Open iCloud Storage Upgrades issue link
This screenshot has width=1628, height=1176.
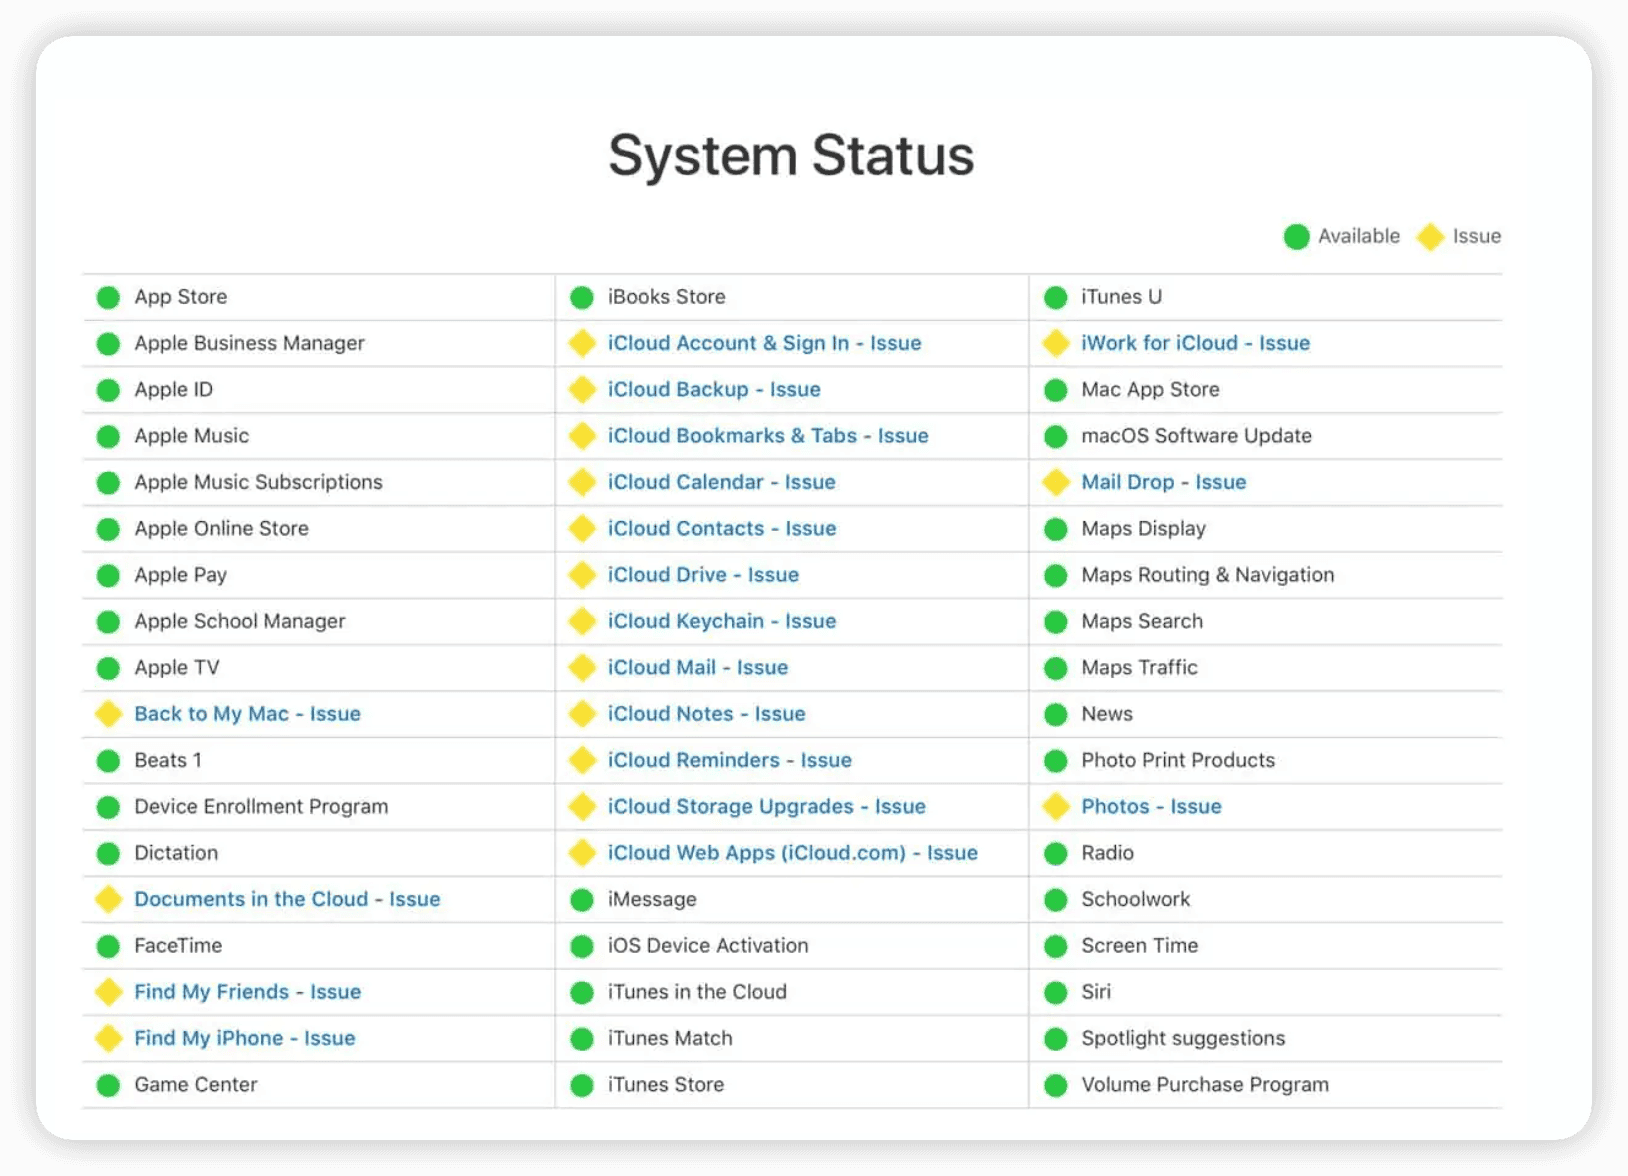(766, 806)
